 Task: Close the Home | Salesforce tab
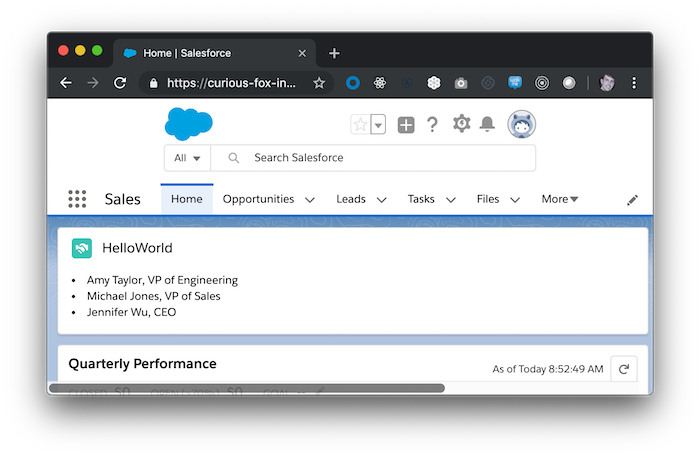pyautogui.click(x=302, y=54)
